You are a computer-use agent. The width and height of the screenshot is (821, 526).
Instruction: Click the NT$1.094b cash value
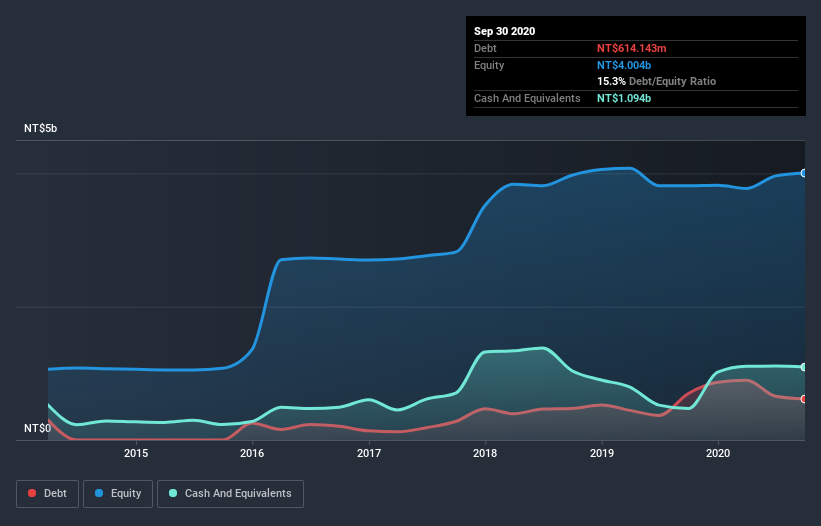pos(624,98)
